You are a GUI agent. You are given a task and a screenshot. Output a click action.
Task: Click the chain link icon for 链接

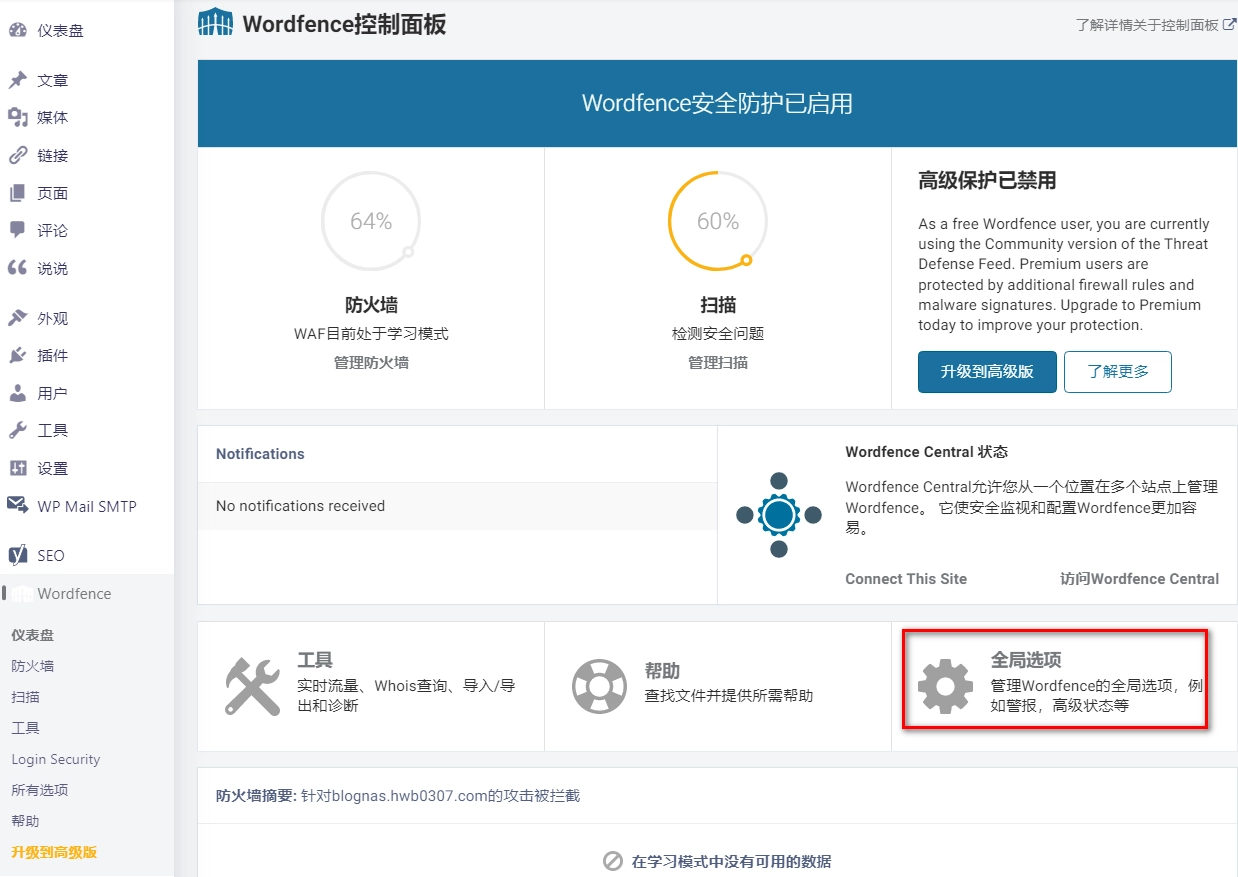tap(17, 156)
